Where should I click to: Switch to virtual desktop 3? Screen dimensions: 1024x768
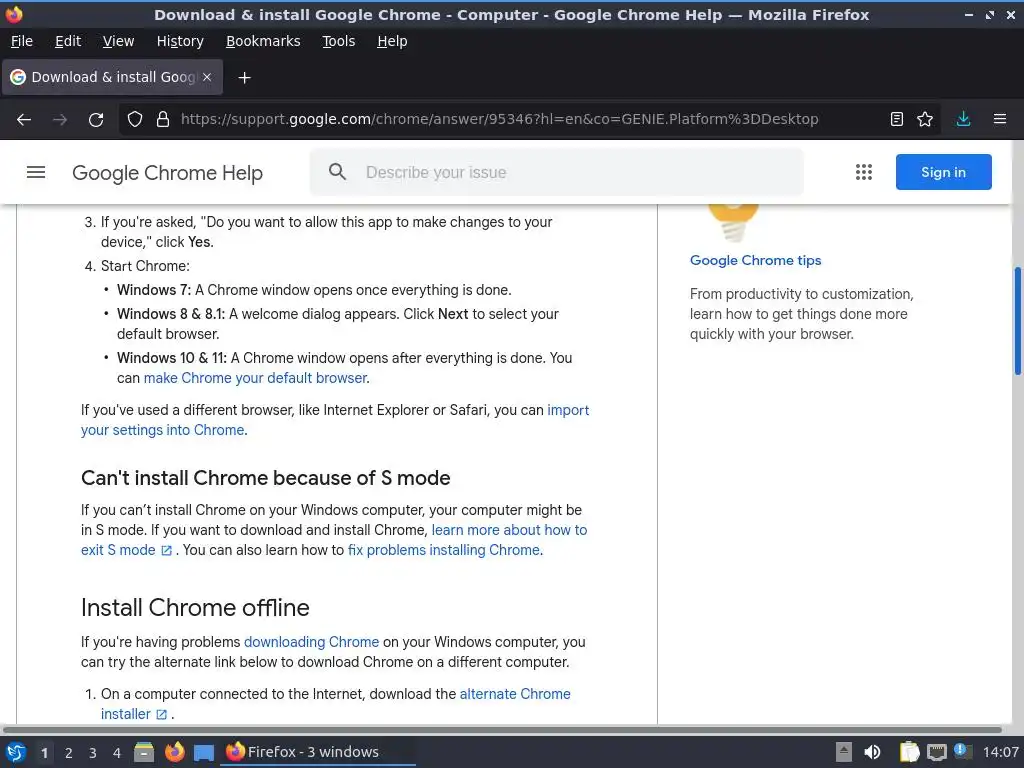[93, 753]
